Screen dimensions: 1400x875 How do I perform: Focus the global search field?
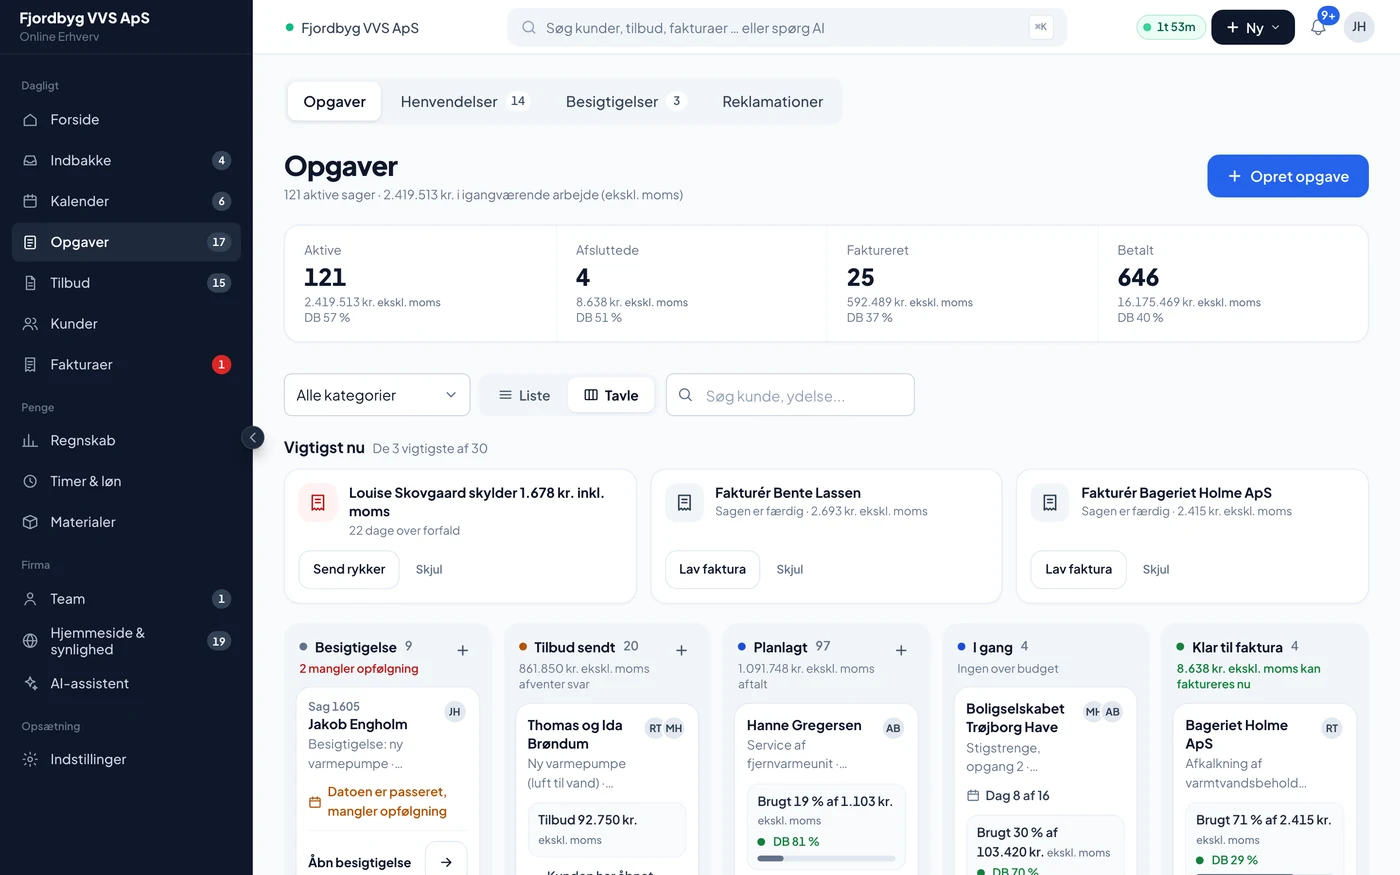pos(787,27)
